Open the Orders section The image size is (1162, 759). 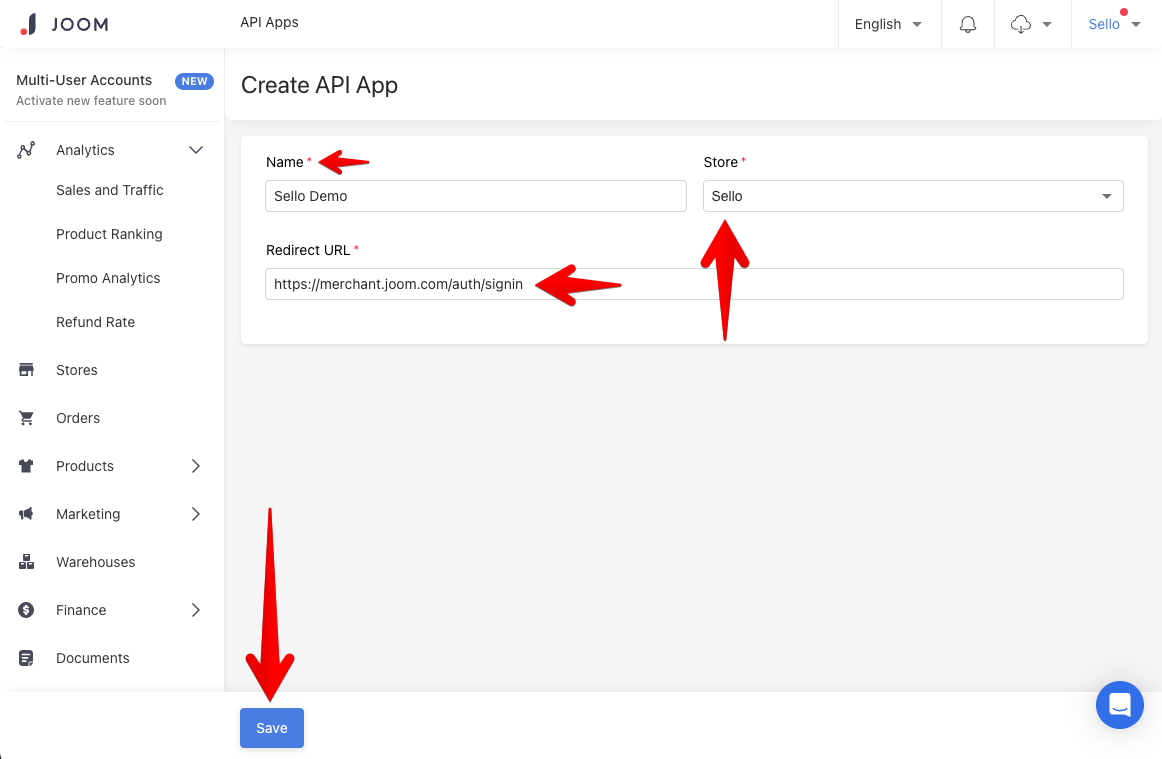[x=78, y=418]
